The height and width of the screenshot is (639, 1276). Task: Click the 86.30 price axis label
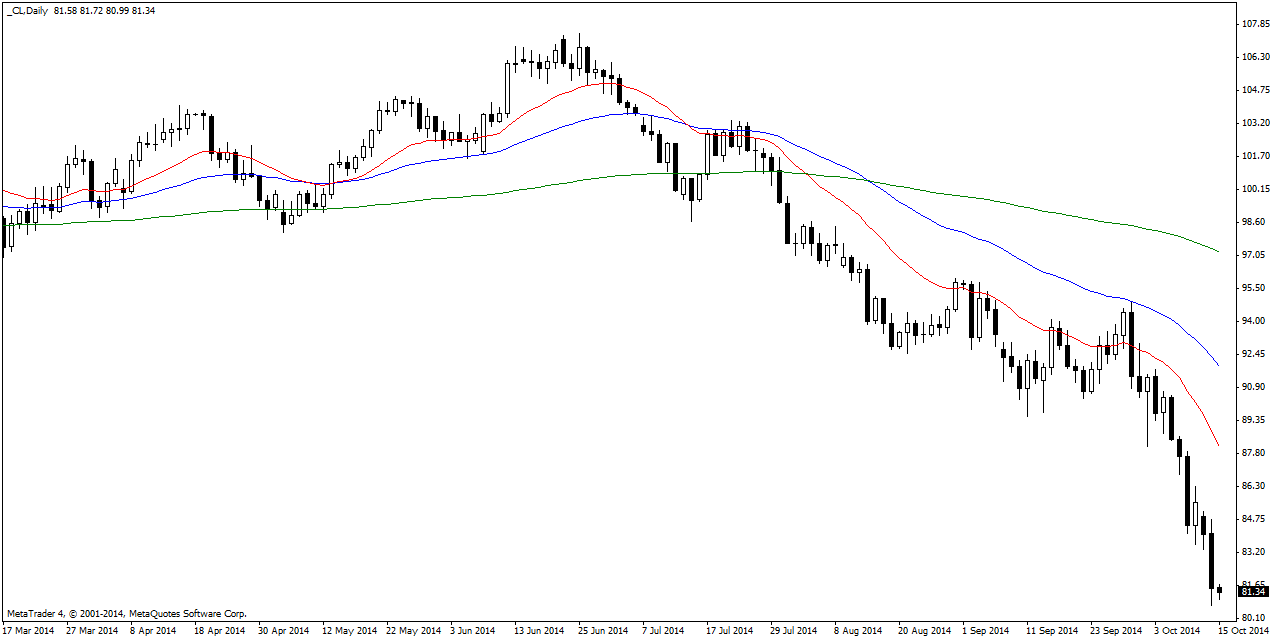point(1254,485)
